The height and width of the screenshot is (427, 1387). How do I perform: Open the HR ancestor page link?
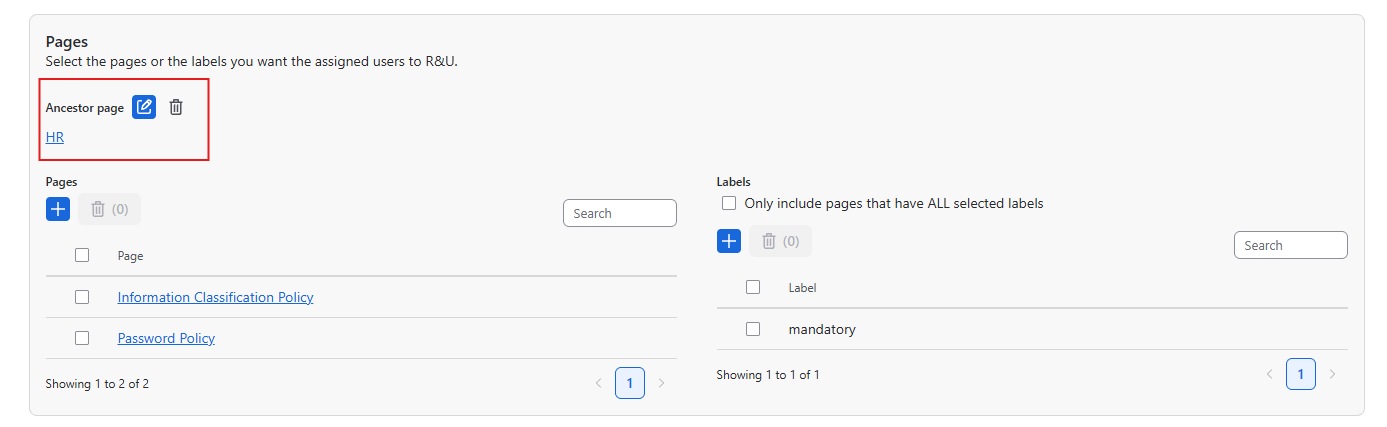click(55, 137)
